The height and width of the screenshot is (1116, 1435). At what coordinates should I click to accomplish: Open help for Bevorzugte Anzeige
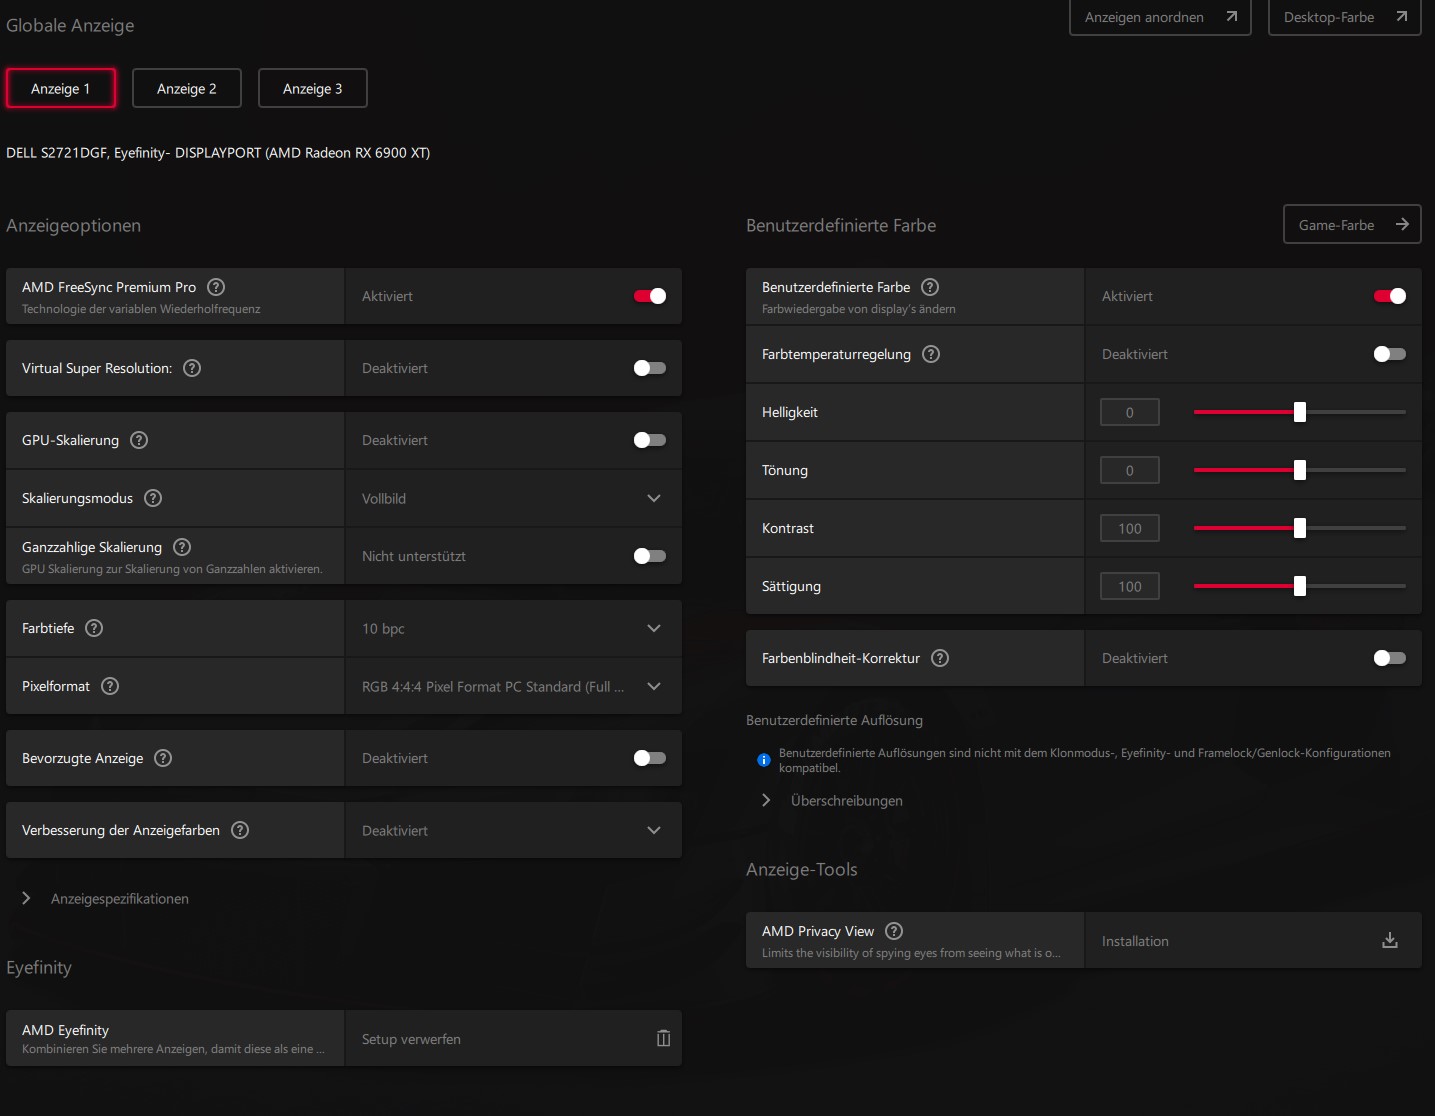click(163, 758)
